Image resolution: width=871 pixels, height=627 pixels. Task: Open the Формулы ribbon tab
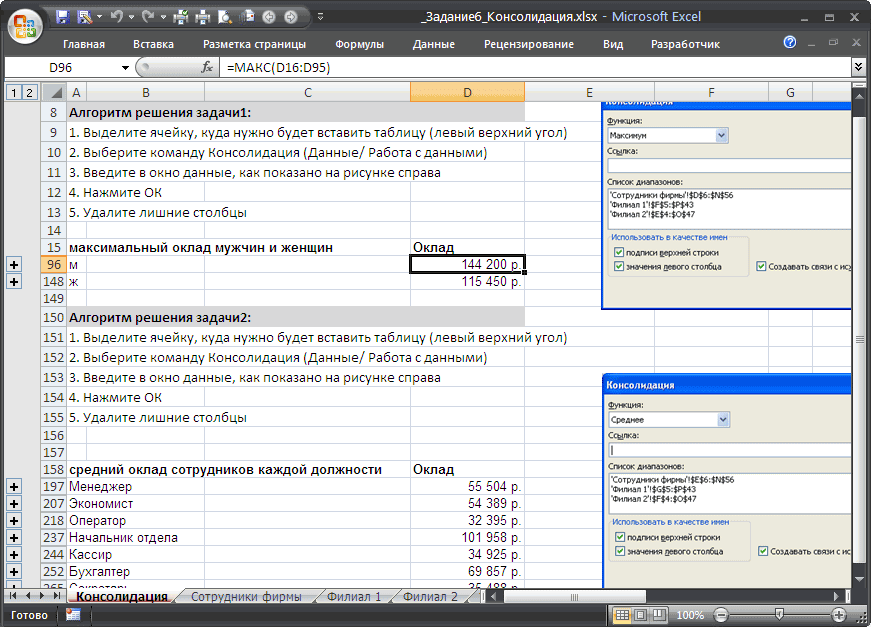[x=359, y=44]
